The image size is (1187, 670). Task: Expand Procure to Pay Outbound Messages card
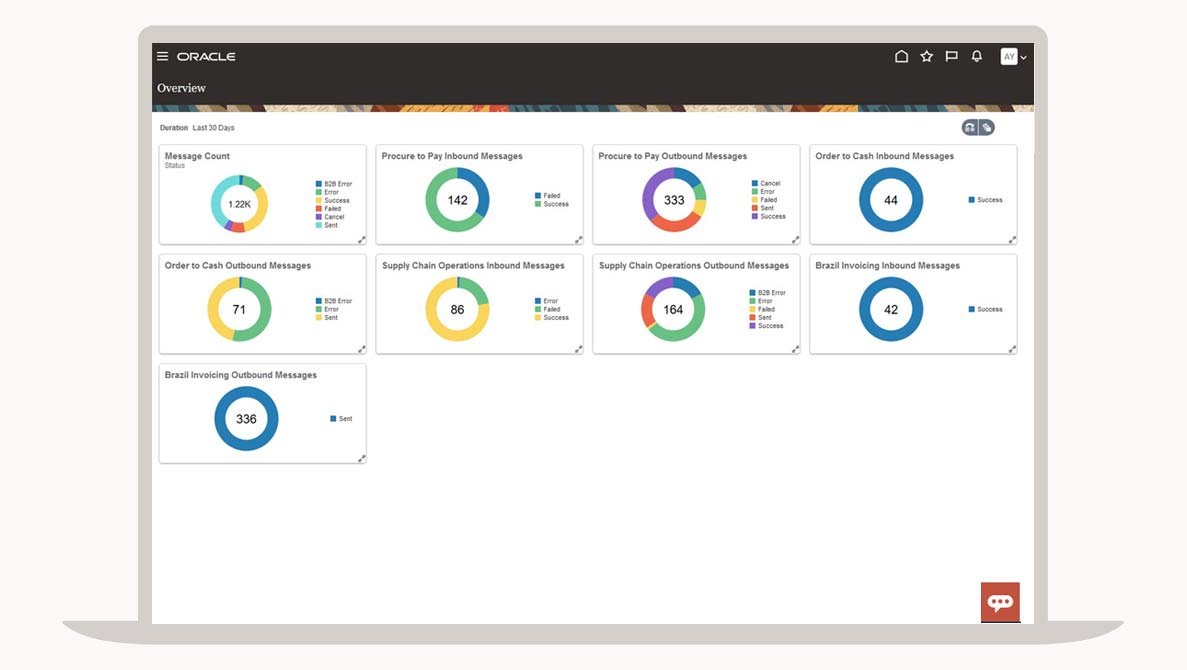(795, 240)
